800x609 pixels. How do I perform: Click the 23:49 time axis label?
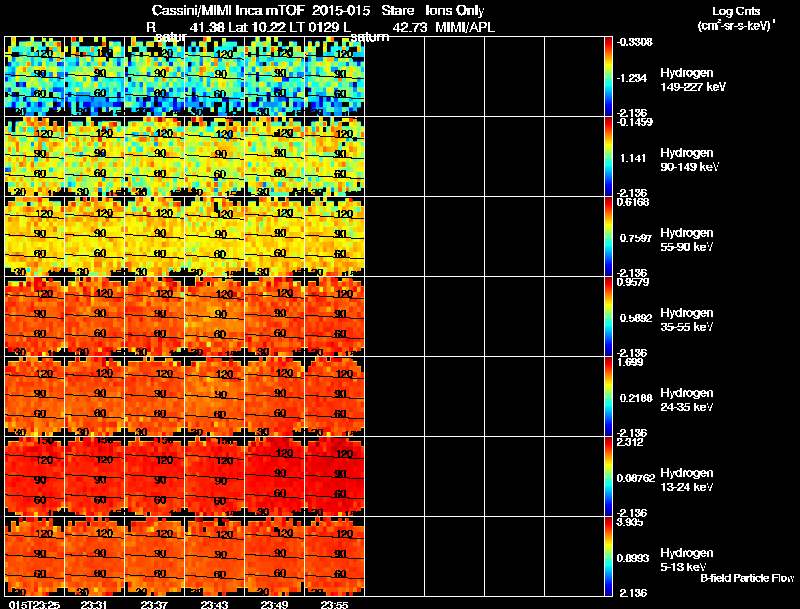[x=274, y=605]
